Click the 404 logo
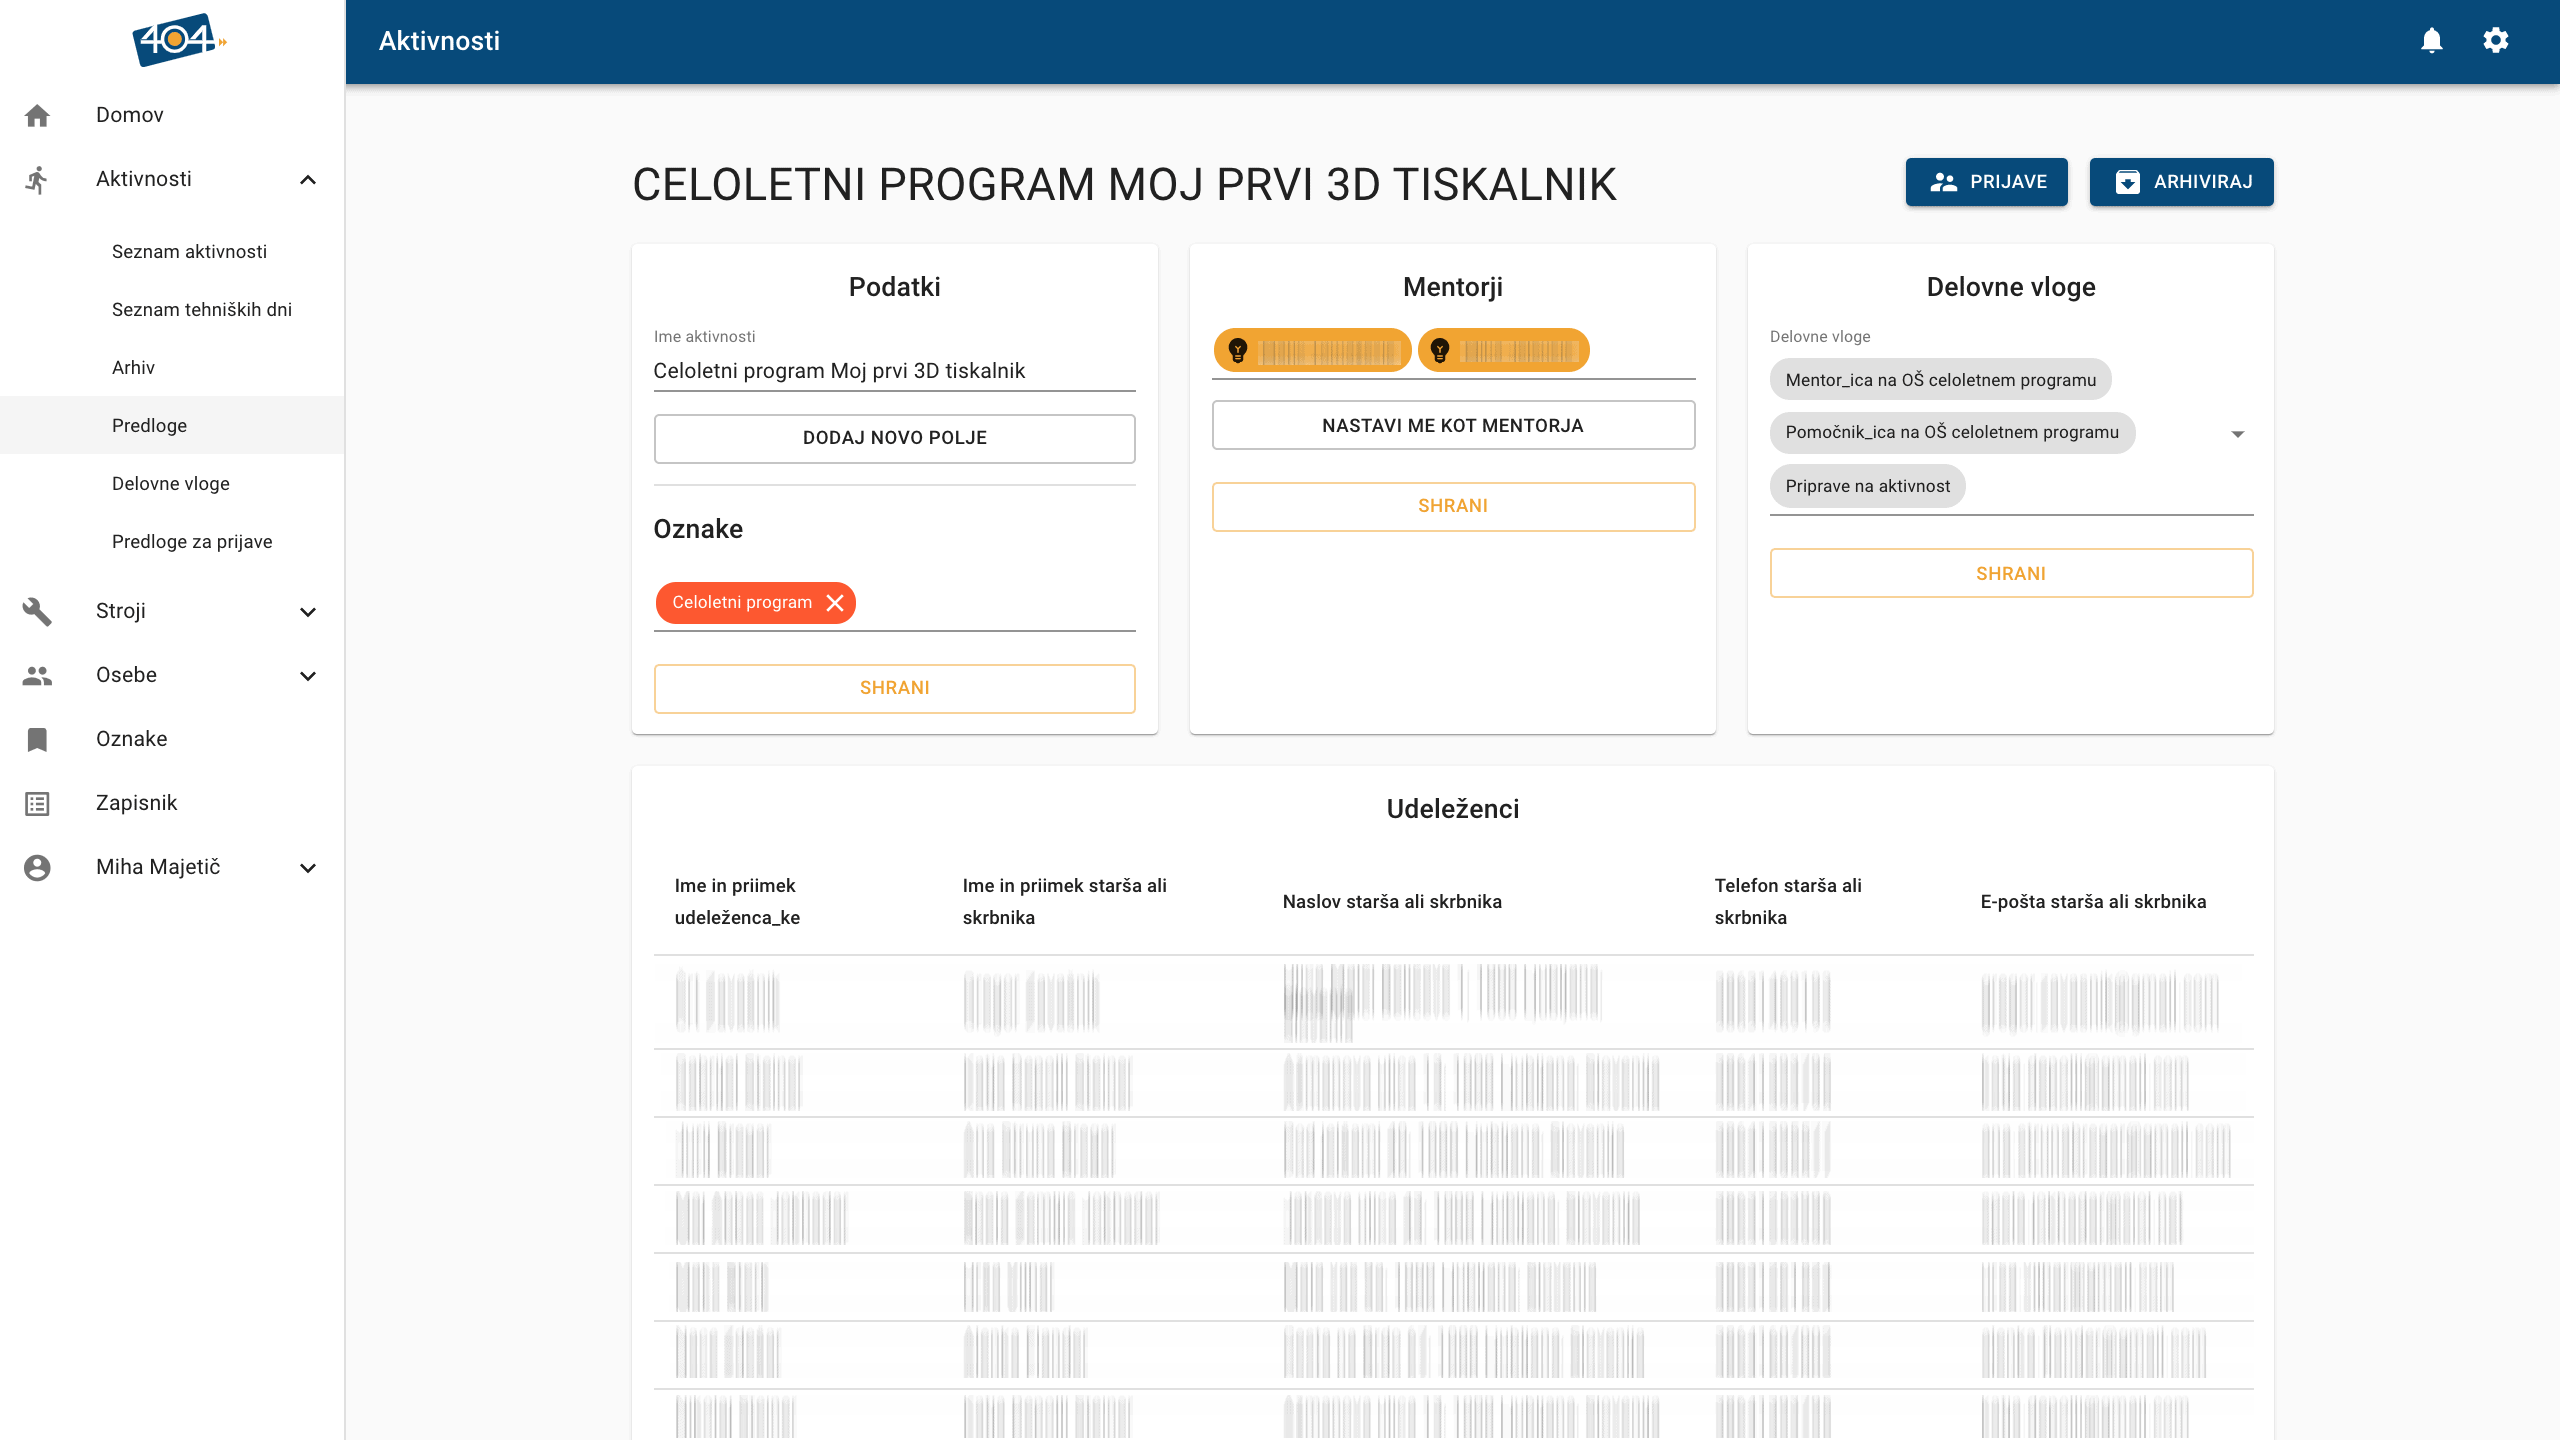The height and width of the screenshot is (1440, 2560). click(178, 40)
